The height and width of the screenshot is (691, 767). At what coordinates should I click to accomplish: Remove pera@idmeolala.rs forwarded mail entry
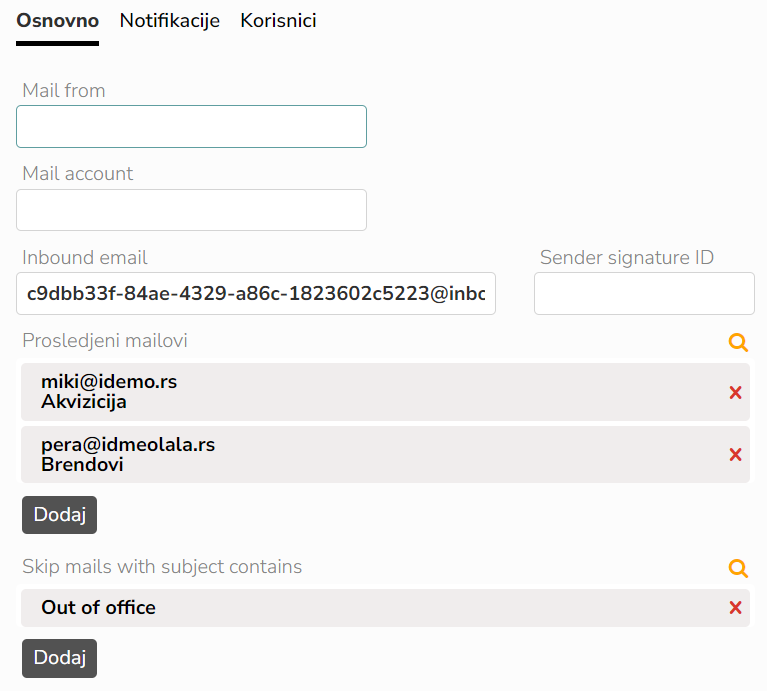(735, 454)
